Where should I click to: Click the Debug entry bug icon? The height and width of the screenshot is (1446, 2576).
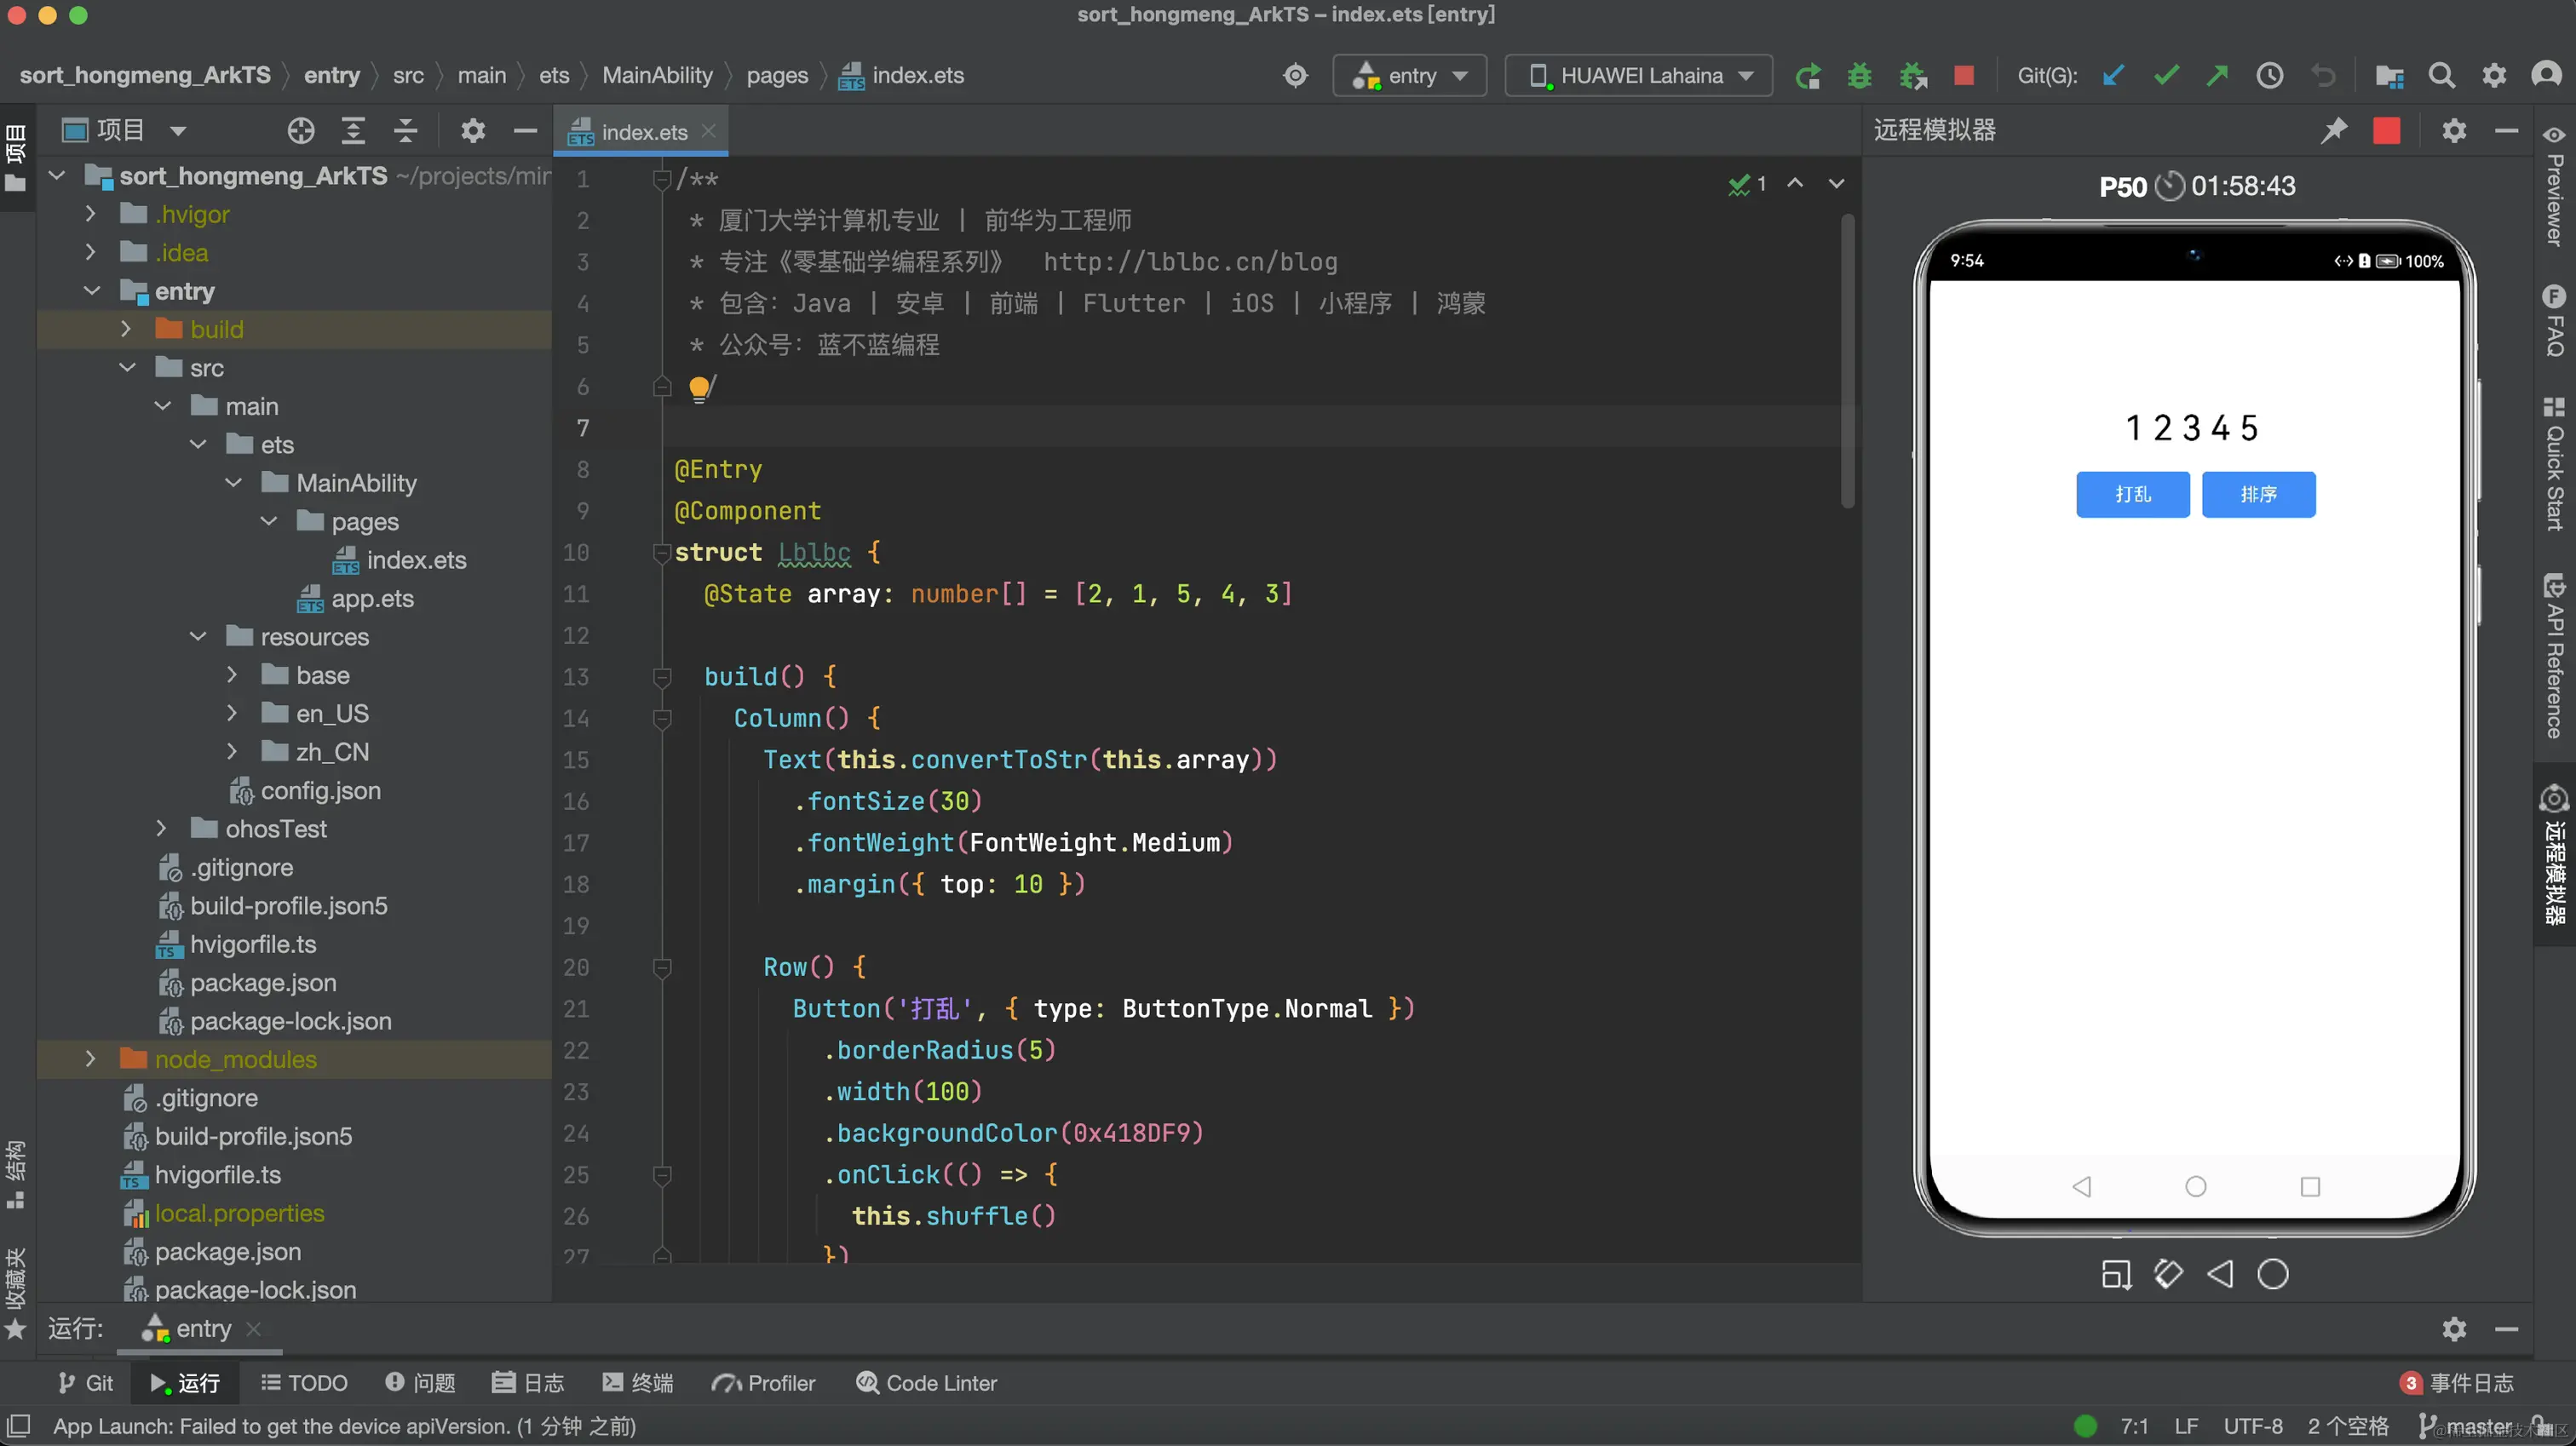coord(1859,76)
